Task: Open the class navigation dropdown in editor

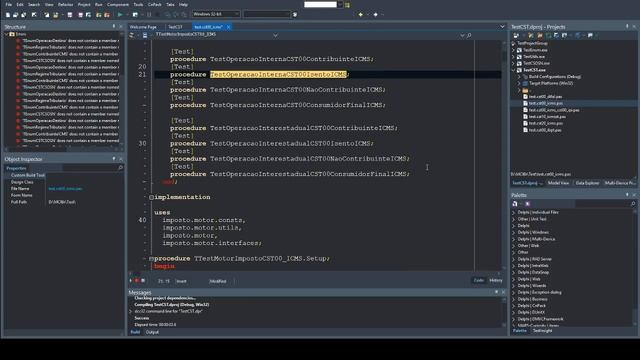Action: pos(276,35)
